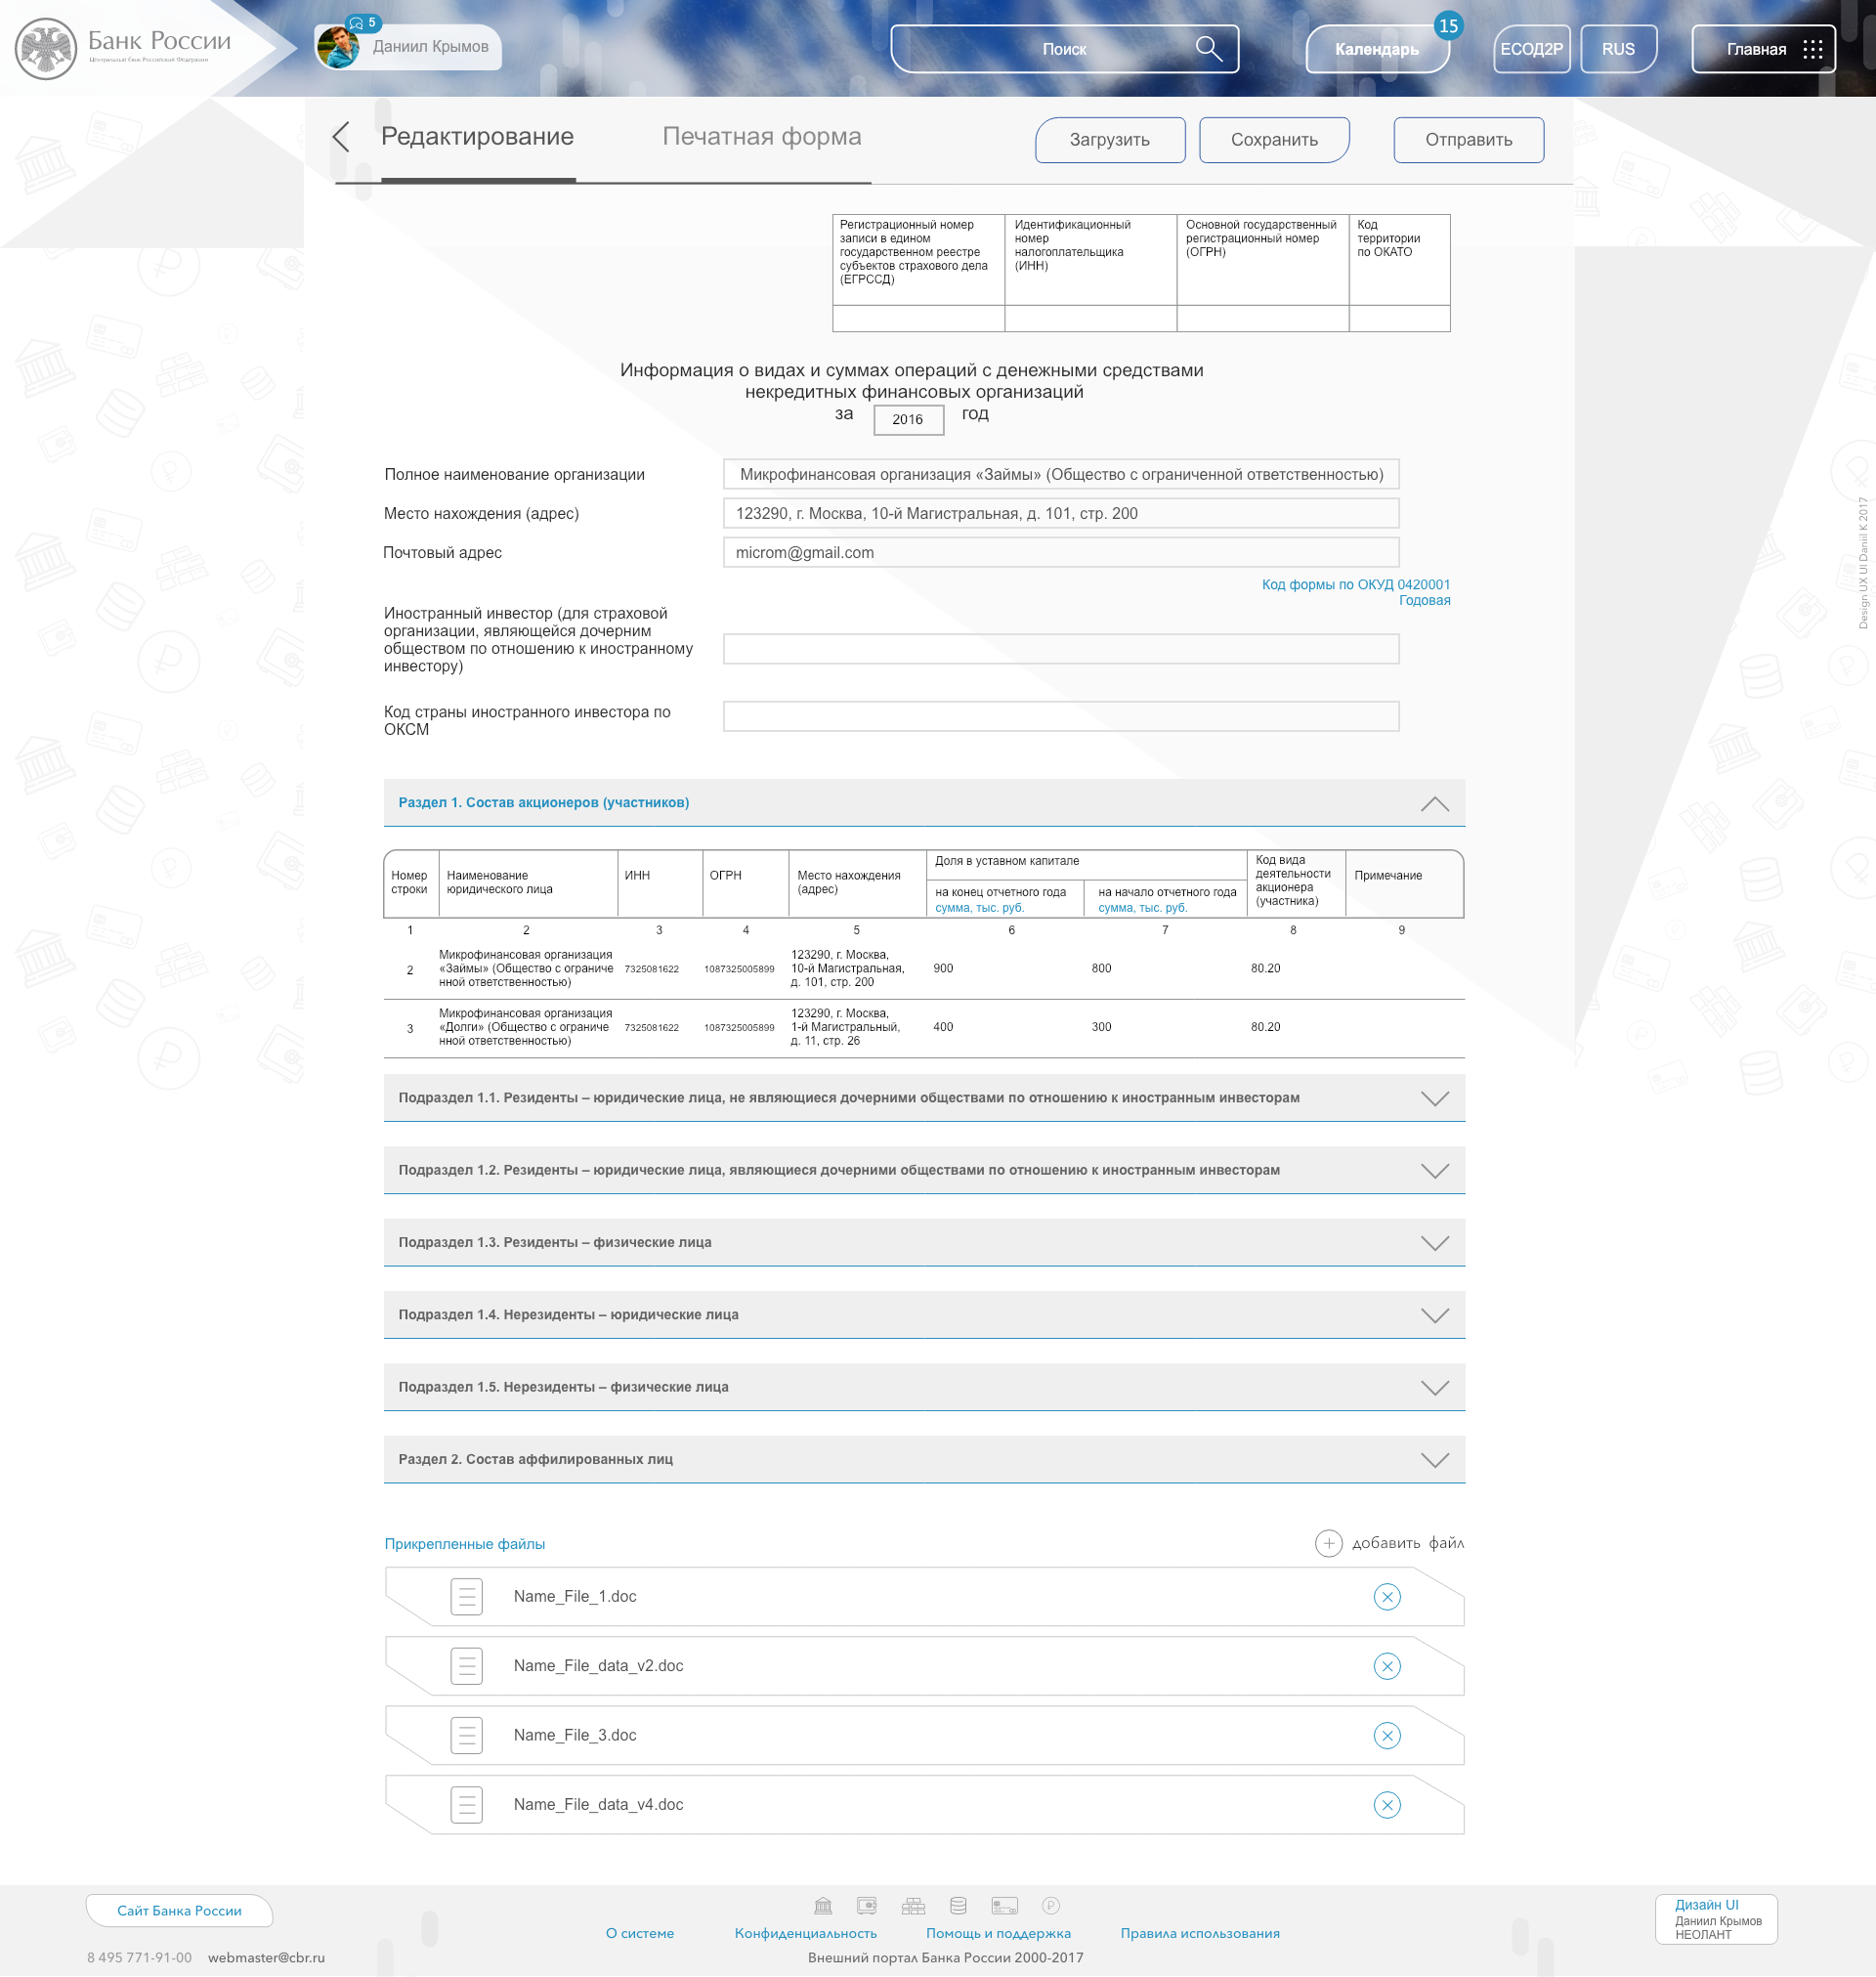Click the footer credit card icon

coord(1004,1906)
